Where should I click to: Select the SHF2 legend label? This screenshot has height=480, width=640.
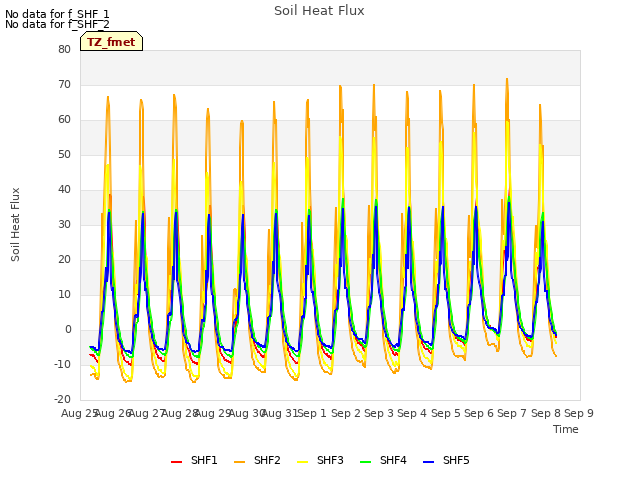pos(267,460)
